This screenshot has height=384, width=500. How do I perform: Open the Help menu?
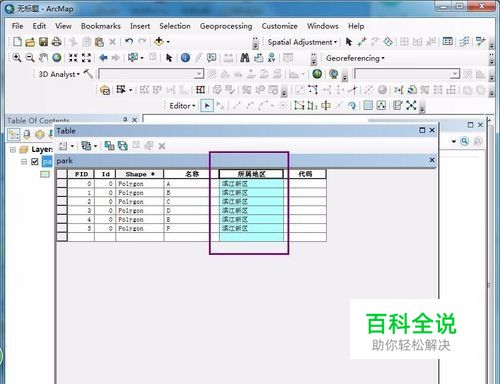point(356,26)
